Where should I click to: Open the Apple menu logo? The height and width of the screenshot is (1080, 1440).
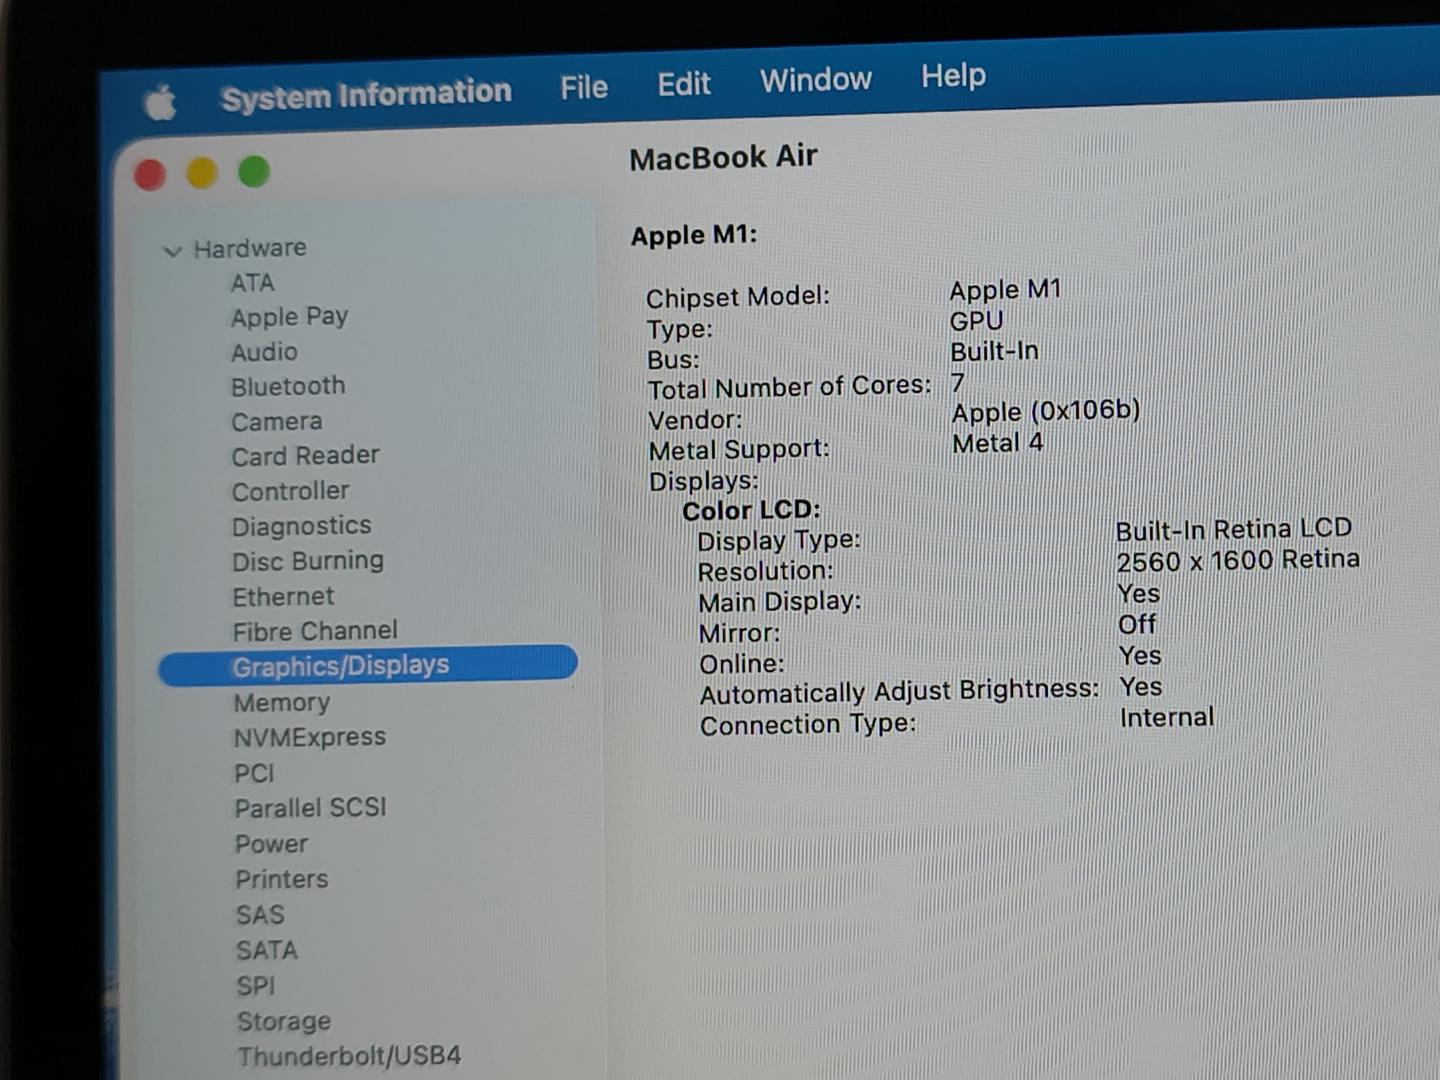(x=160, y=102)
